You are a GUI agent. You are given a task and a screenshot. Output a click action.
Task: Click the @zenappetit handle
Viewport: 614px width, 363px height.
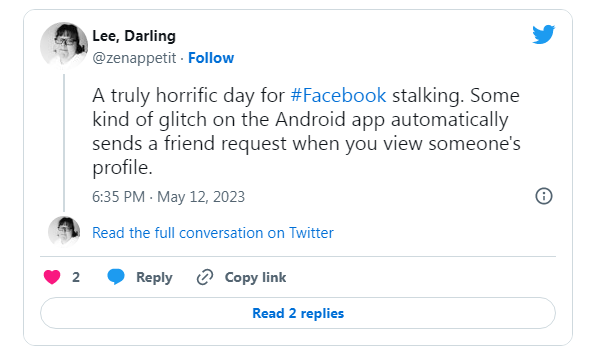(x=134, y=58)
